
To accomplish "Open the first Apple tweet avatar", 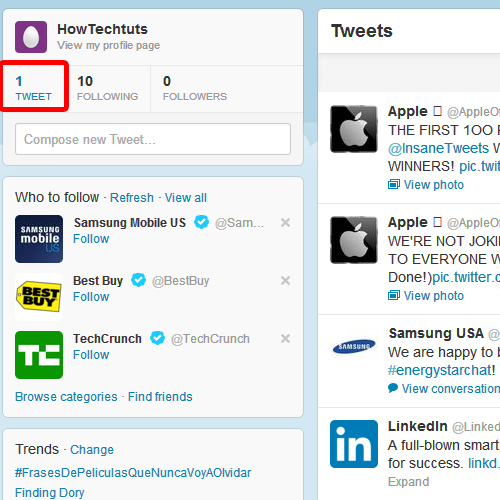I will click(354, 129).
